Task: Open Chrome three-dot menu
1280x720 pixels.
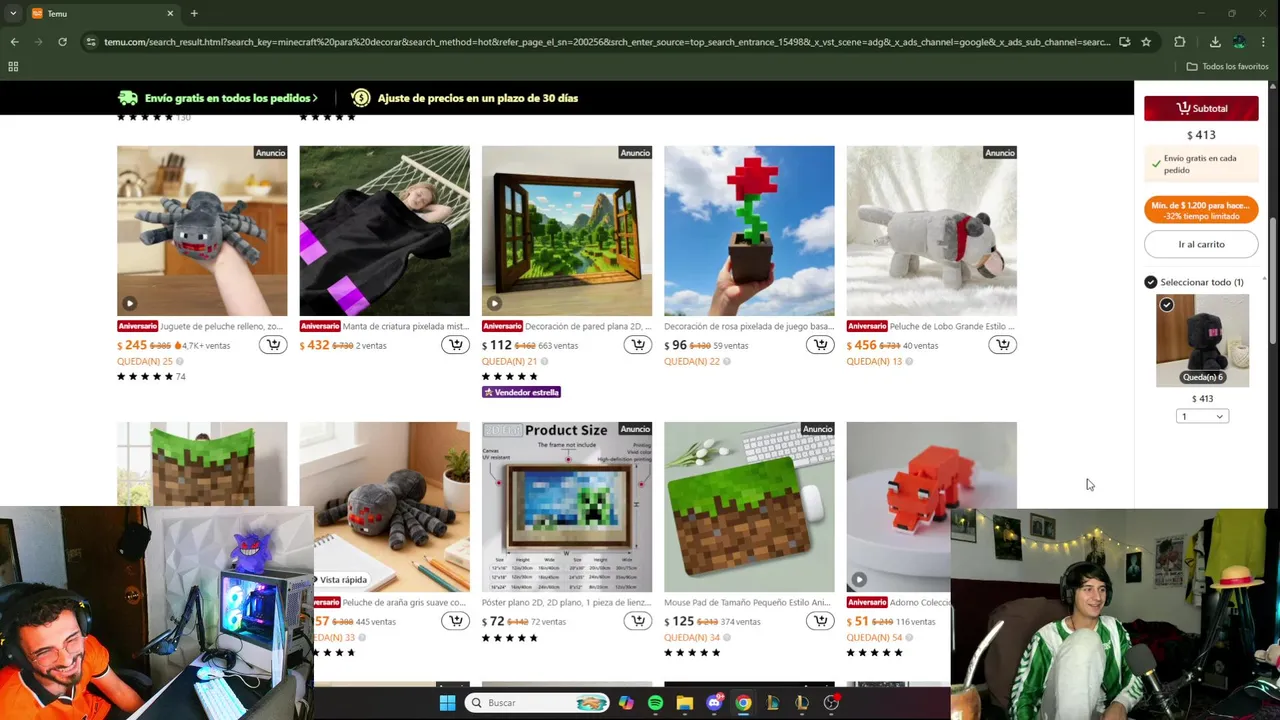Action: click(1265, 42)
